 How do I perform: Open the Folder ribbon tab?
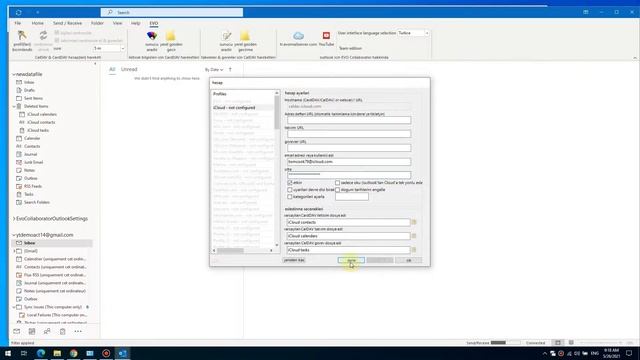[97, 23]
